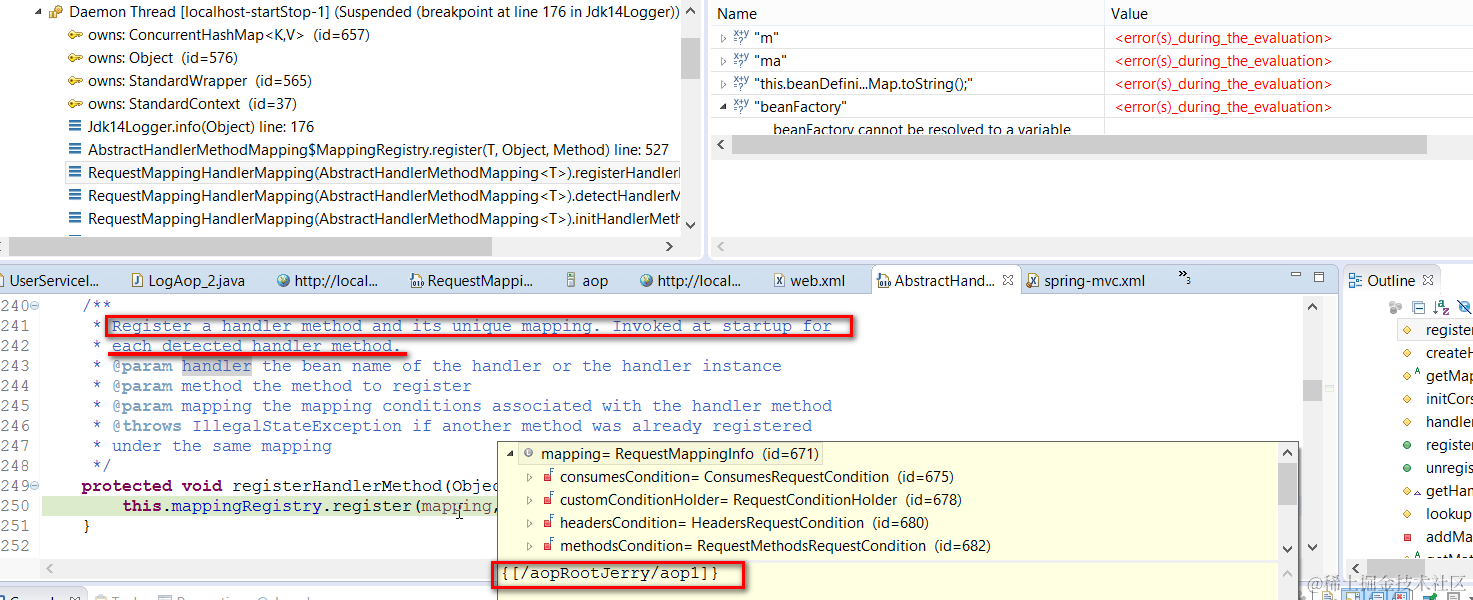Expand consumesCondition field in hover popup
This screenshot has height=600, width=1473.
tap(530, 477)
